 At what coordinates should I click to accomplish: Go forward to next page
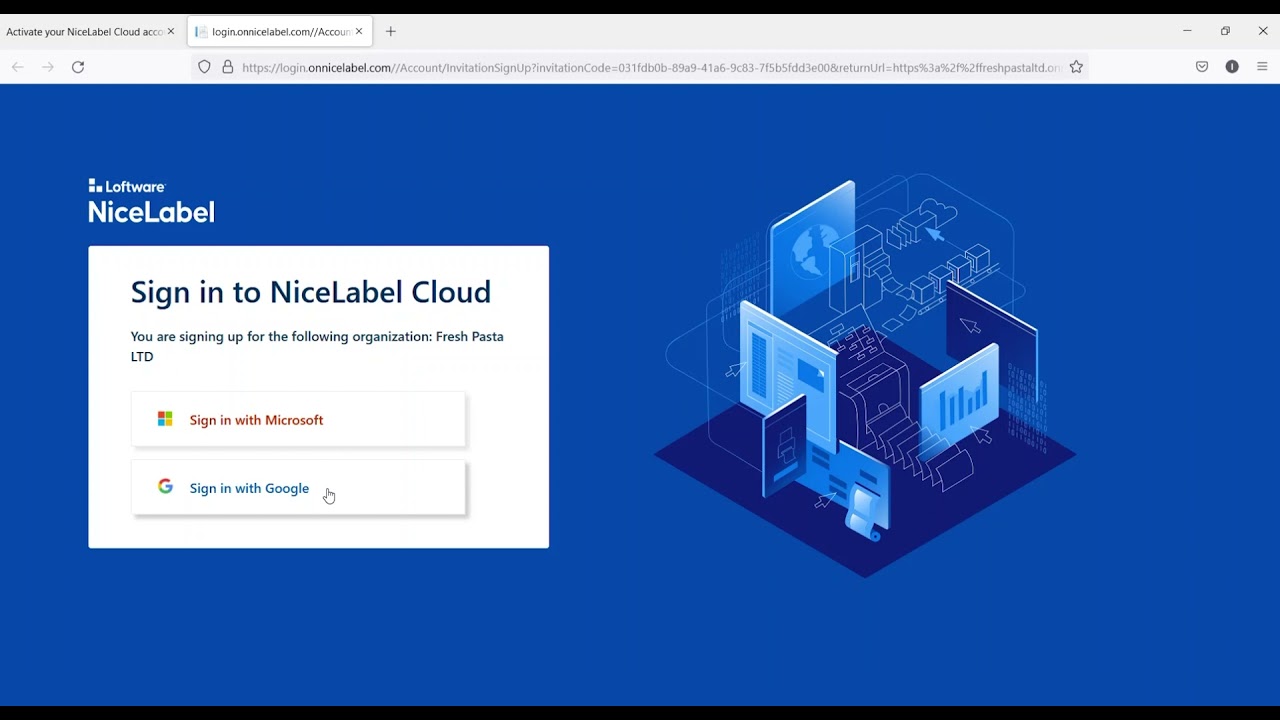click(x=48, y=67)
